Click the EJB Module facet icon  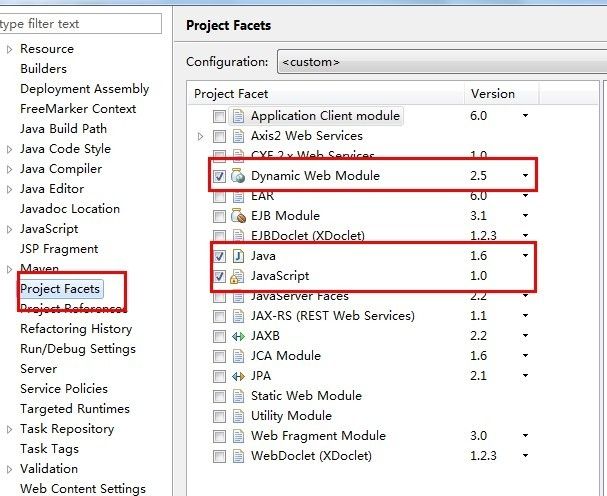[238, 216]
